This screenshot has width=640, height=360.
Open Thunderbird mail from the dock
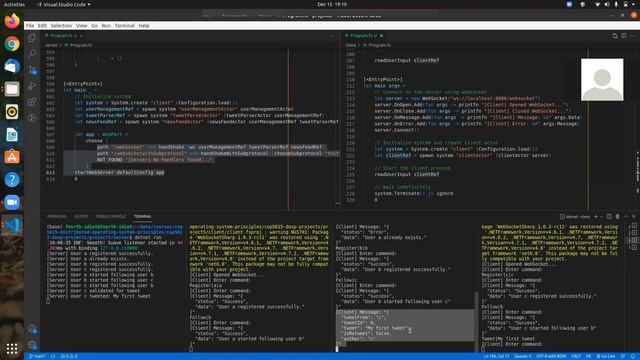(12, 66)
